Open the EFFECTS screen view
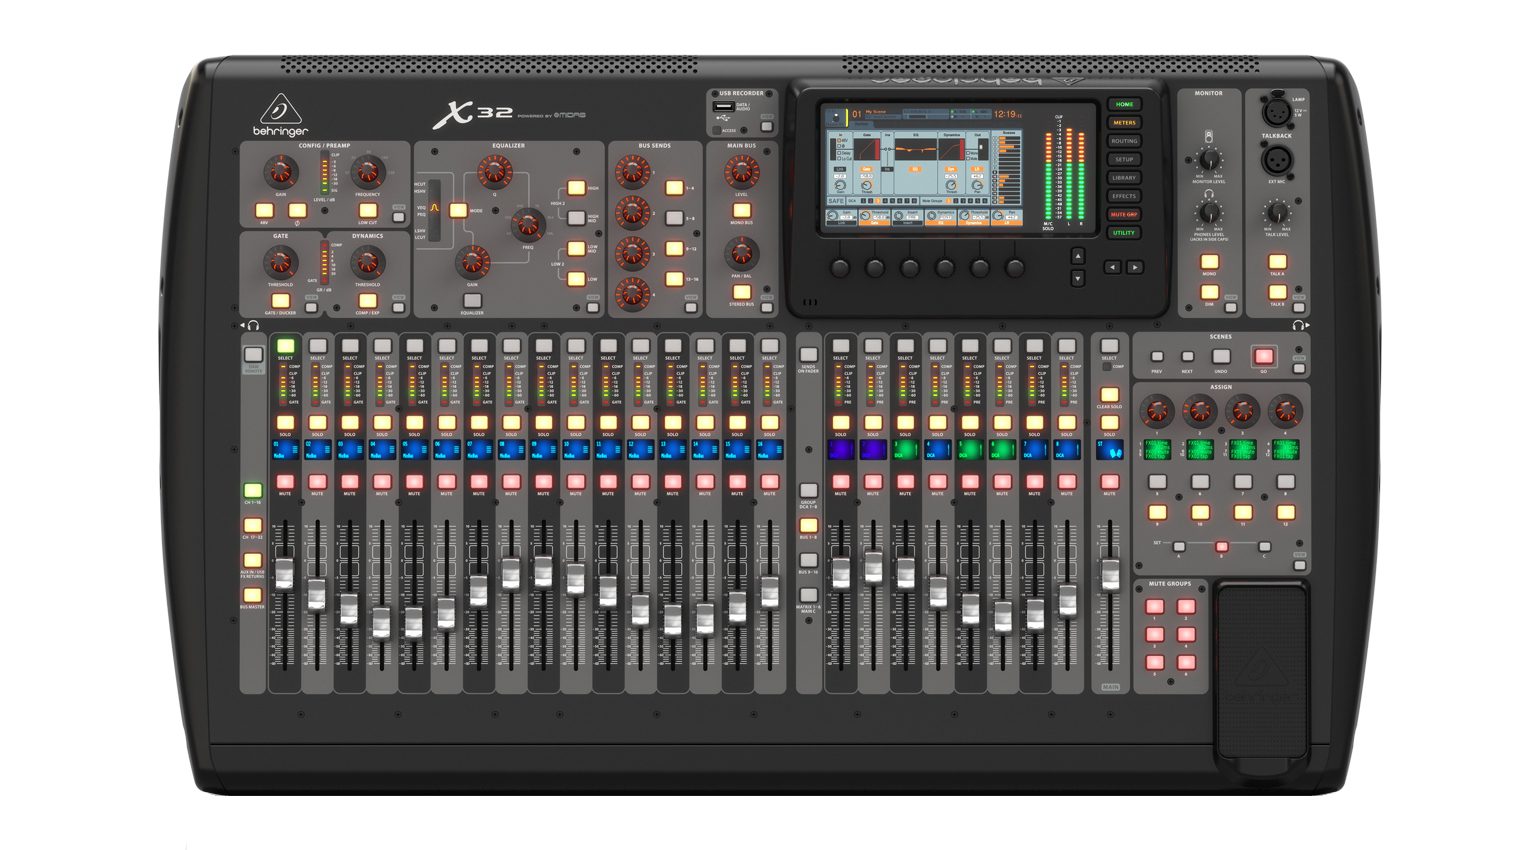The height and width of the screenshot is (850, 1540). point(1124,196)
